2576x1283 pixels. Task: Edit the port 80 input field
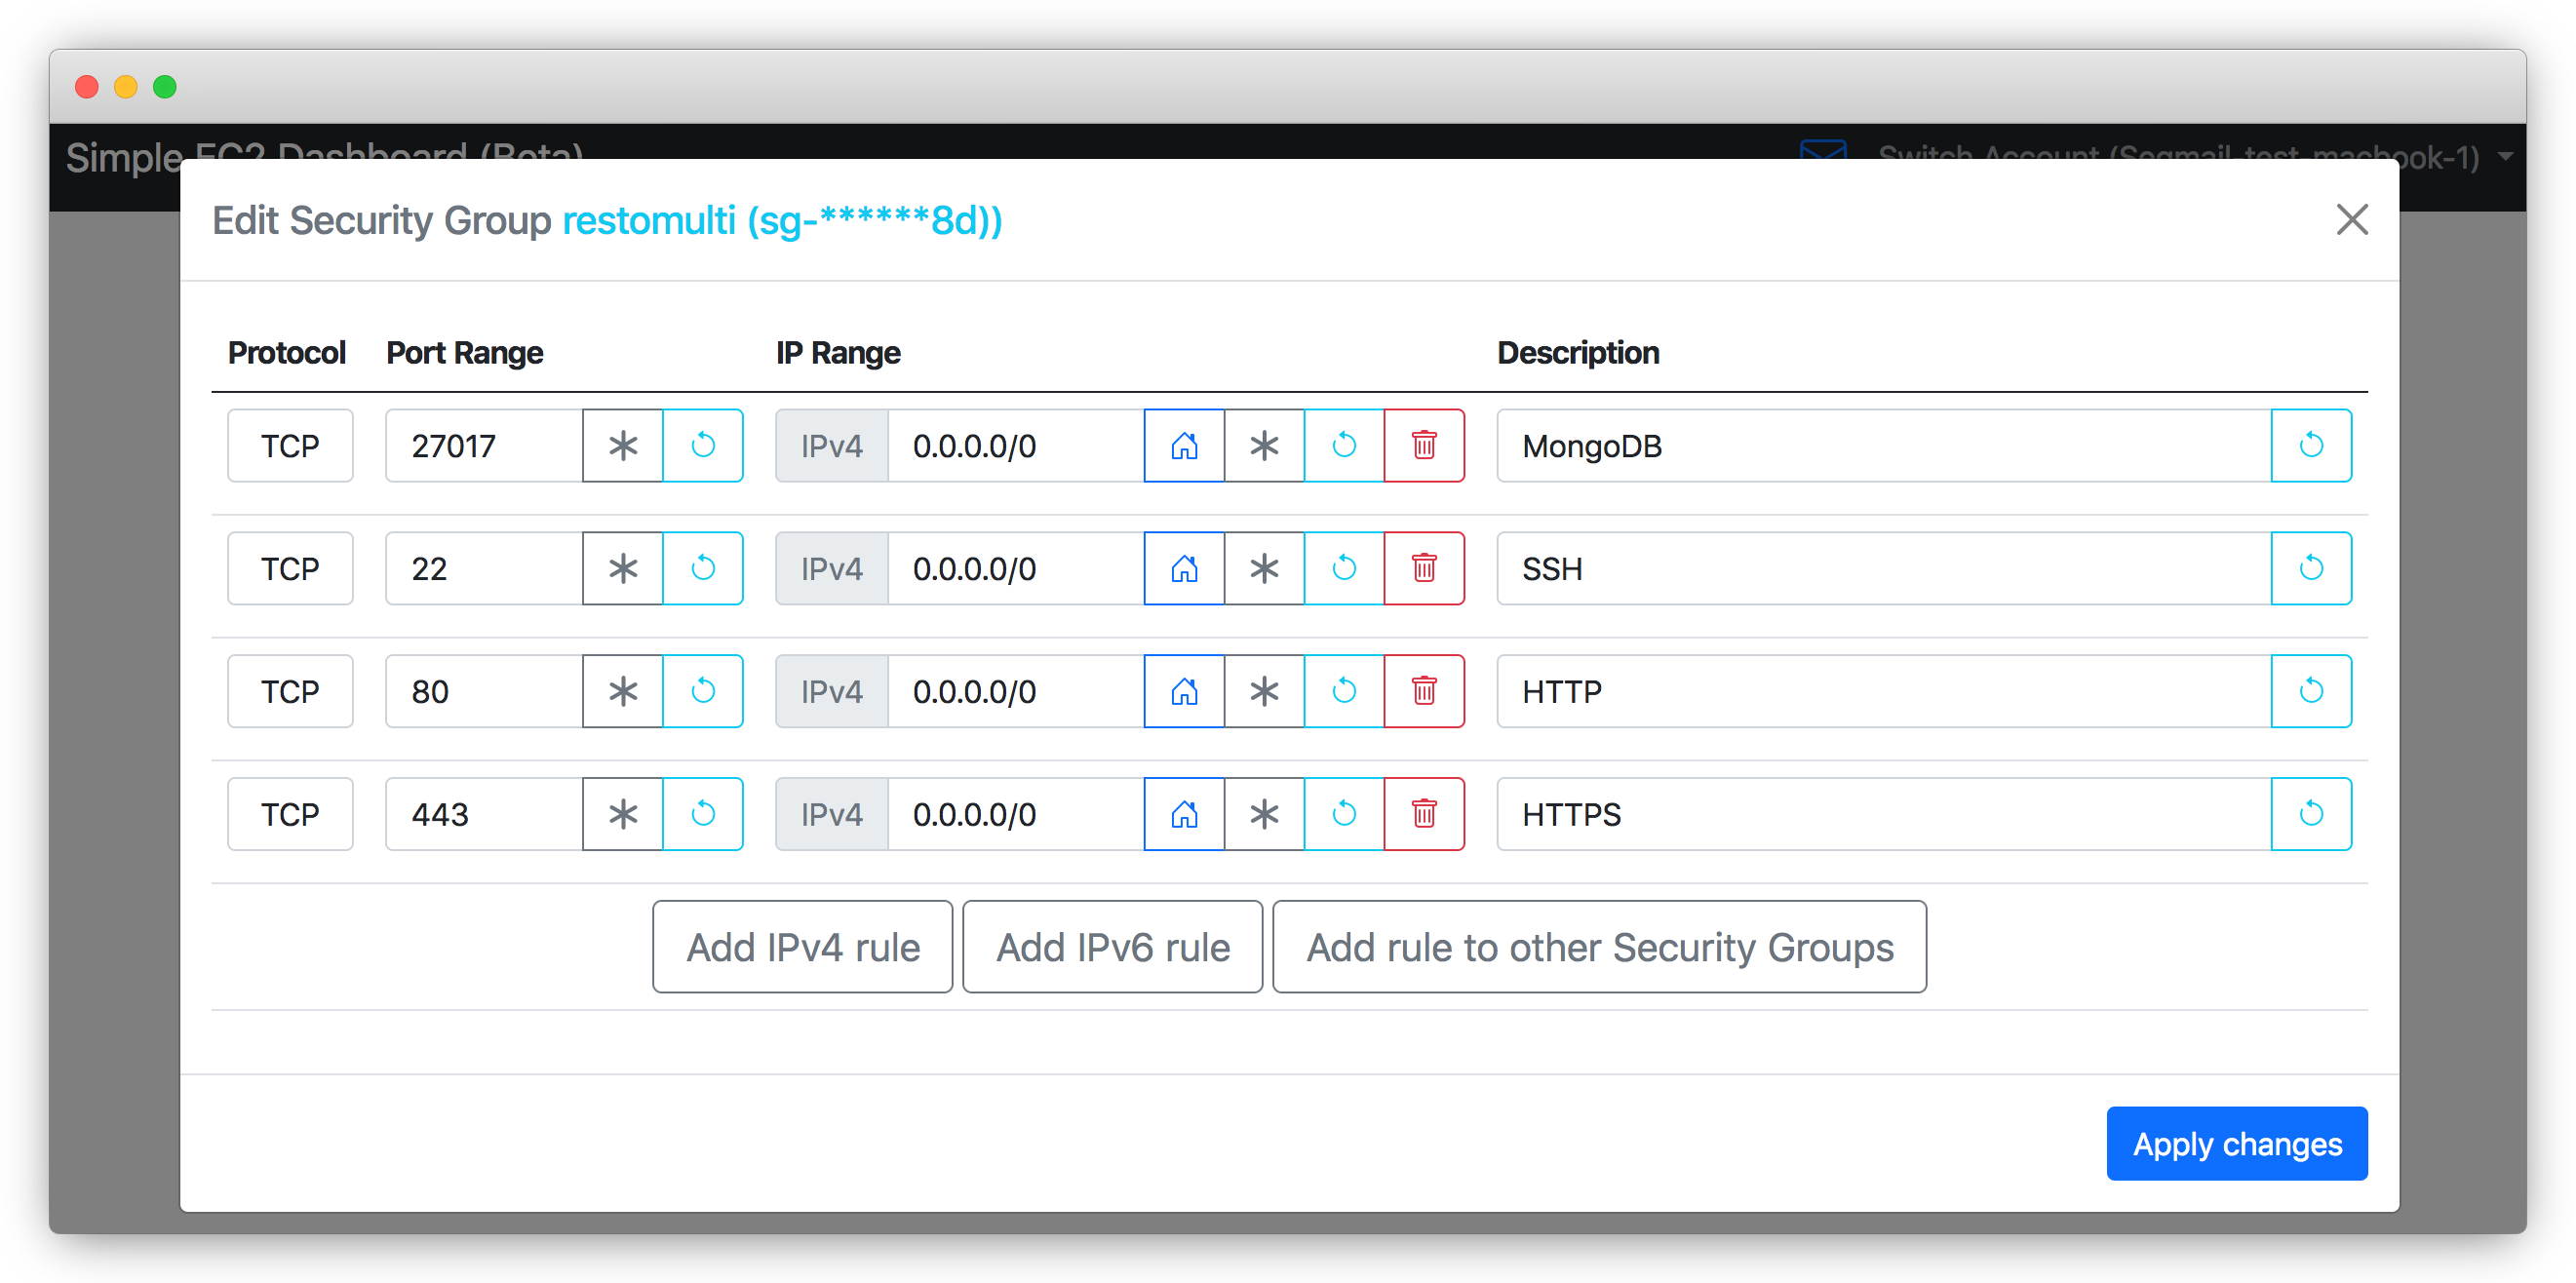tap(484, 691)
